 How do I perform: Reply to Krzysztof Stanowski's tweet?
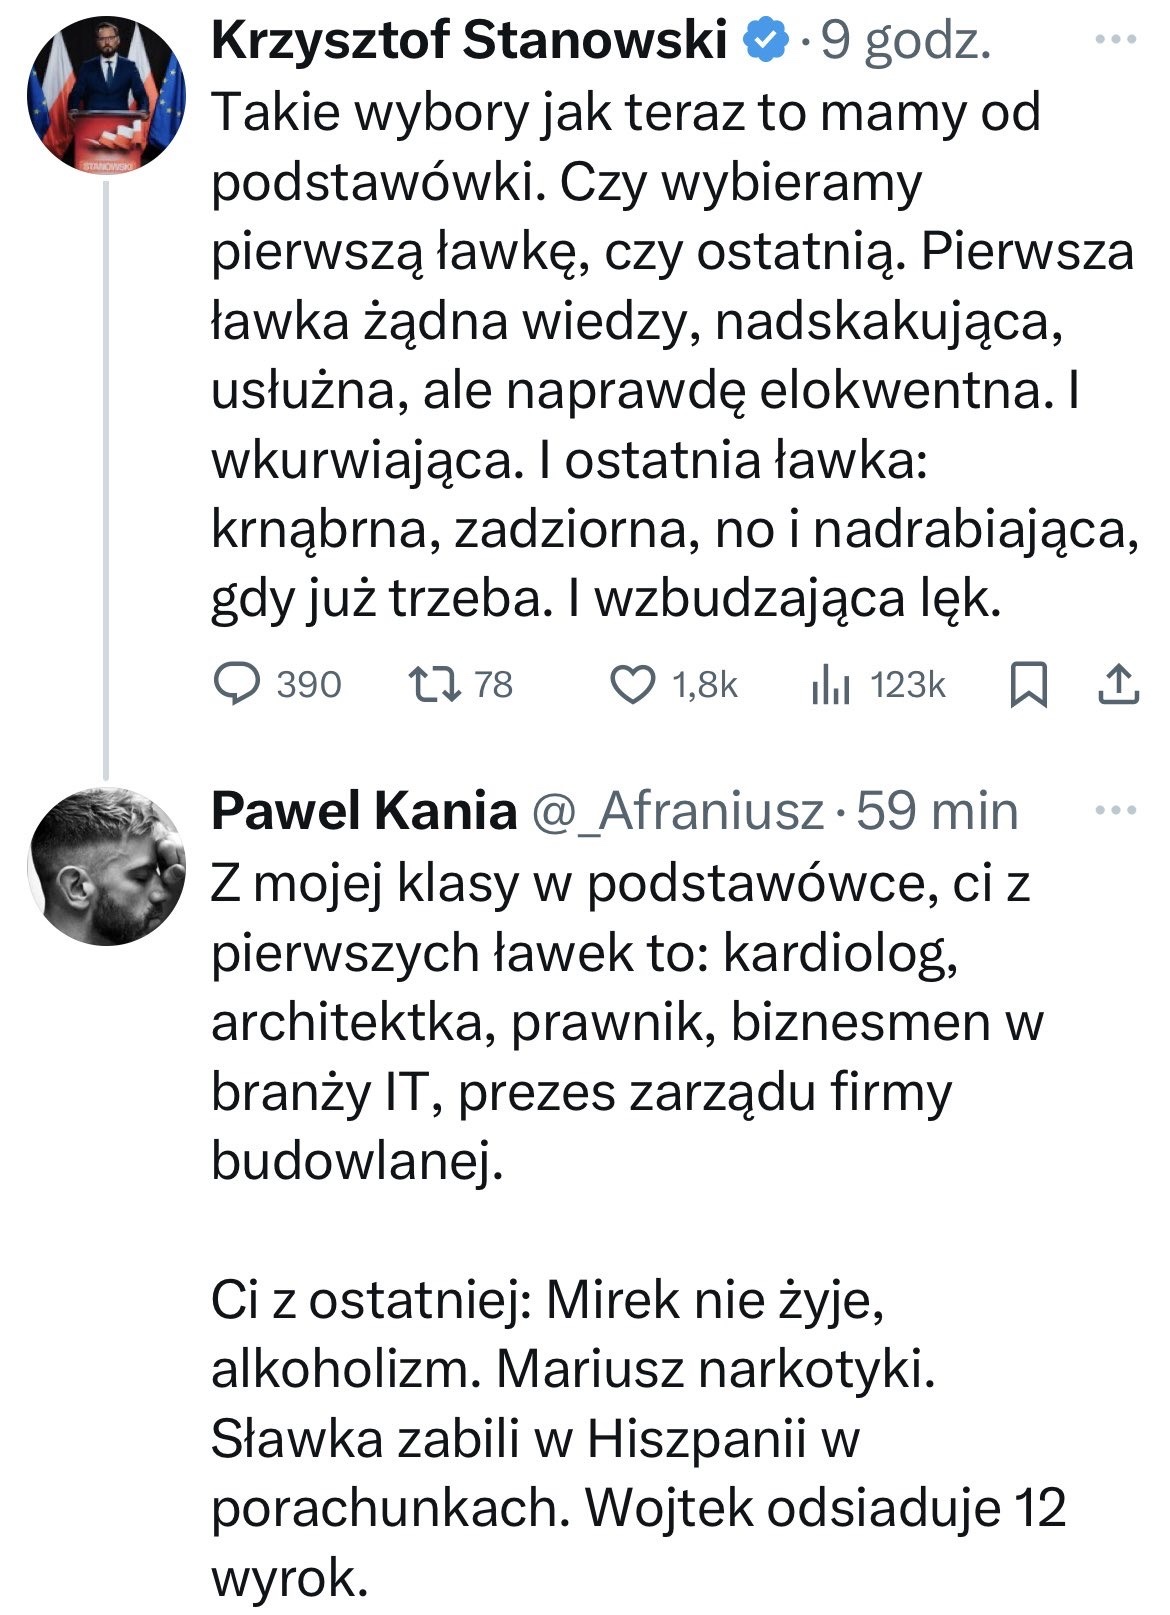tap(236, 685)
